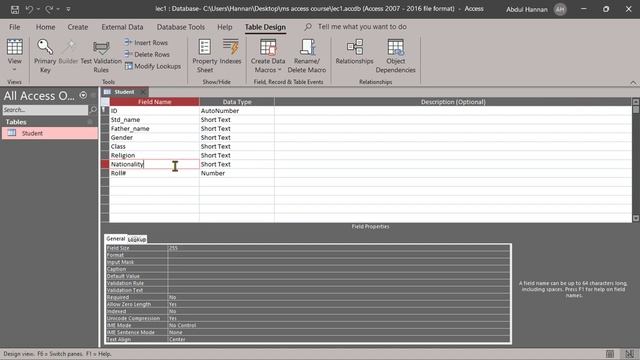Select the Table Design ribbon tab
Screen dimensions: 640x360
[x=265, y=27]
